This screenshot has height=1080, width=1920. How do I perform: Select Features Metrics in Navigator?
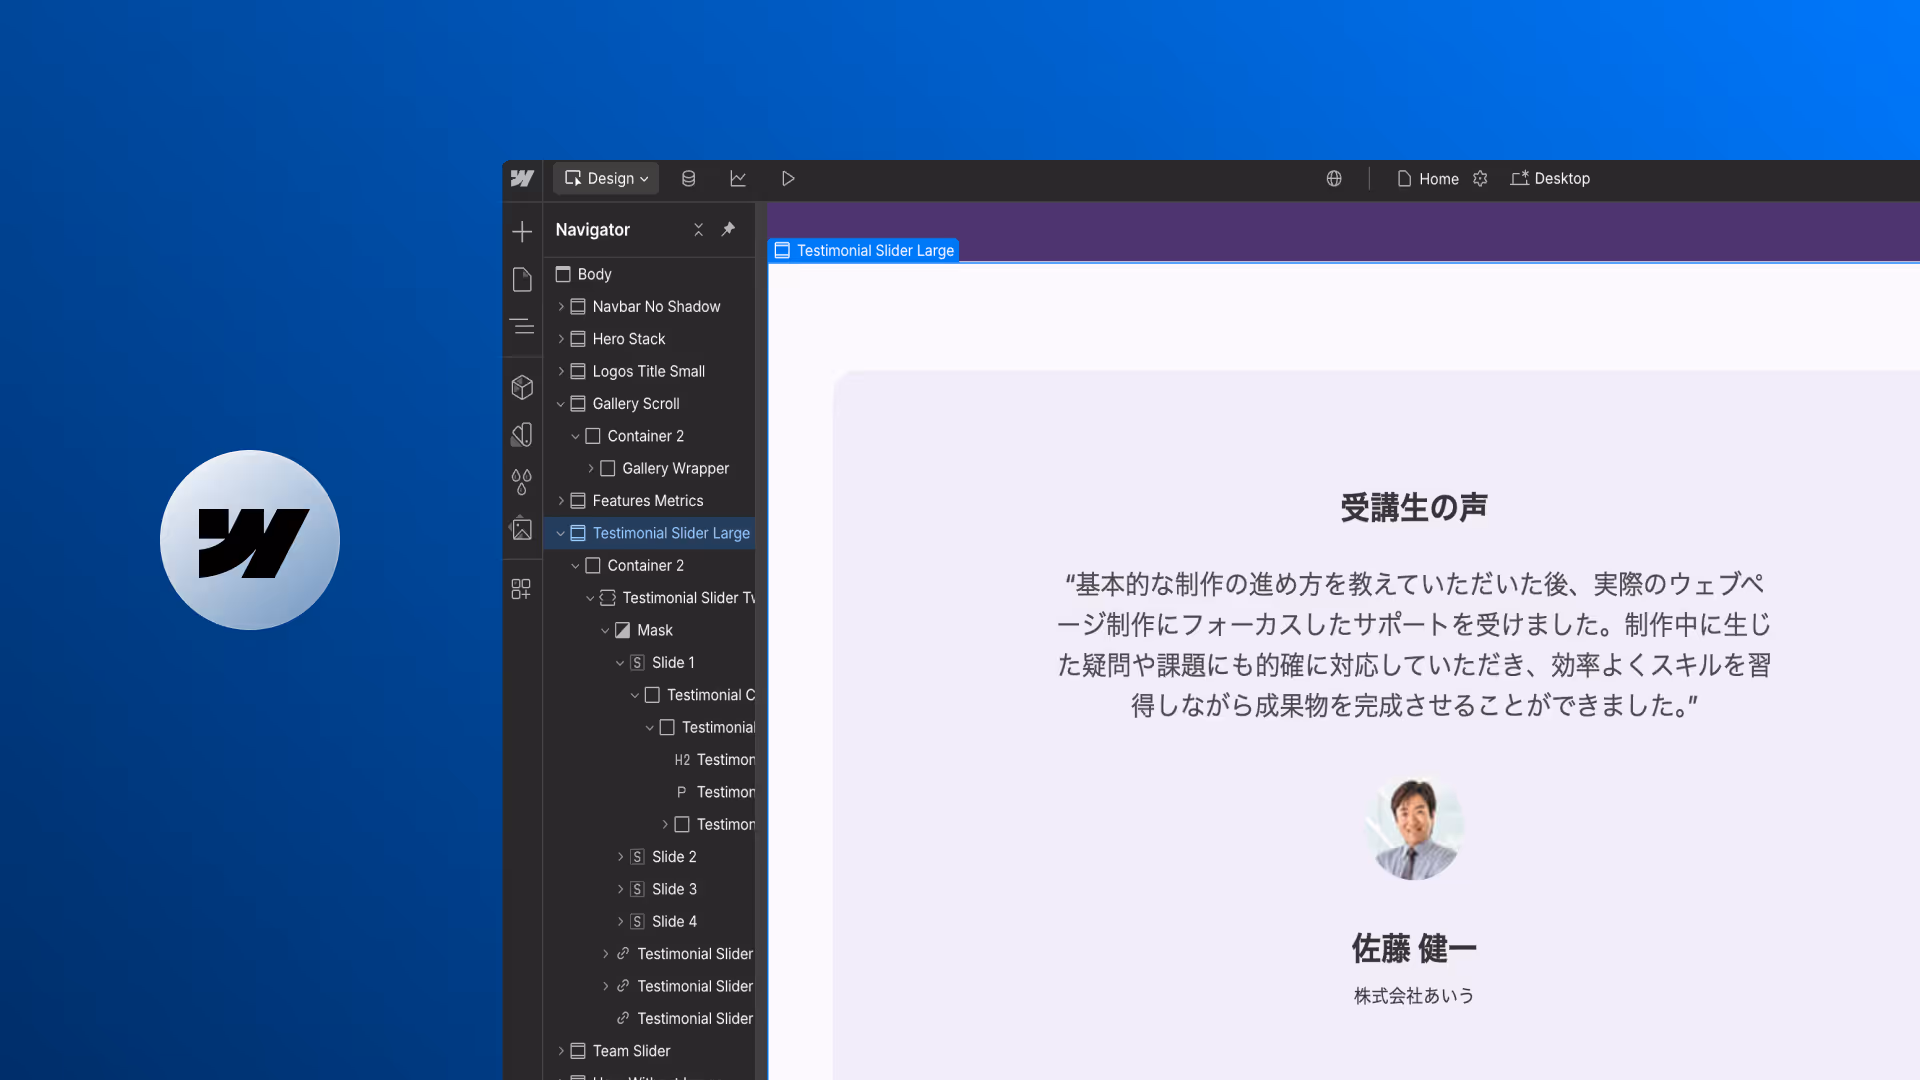[647, 501]
